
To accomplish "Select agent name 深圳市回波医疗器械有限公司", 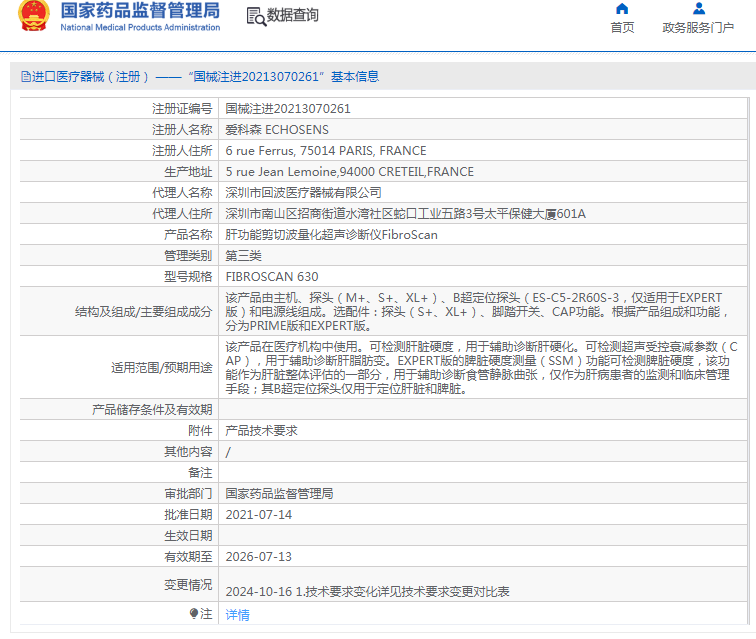I will tap(304, 193).
